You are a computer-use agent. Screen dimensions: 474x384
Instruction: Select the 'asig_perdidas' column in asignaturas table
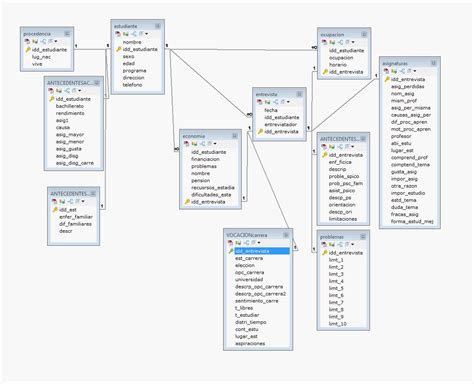coord(408,86)
